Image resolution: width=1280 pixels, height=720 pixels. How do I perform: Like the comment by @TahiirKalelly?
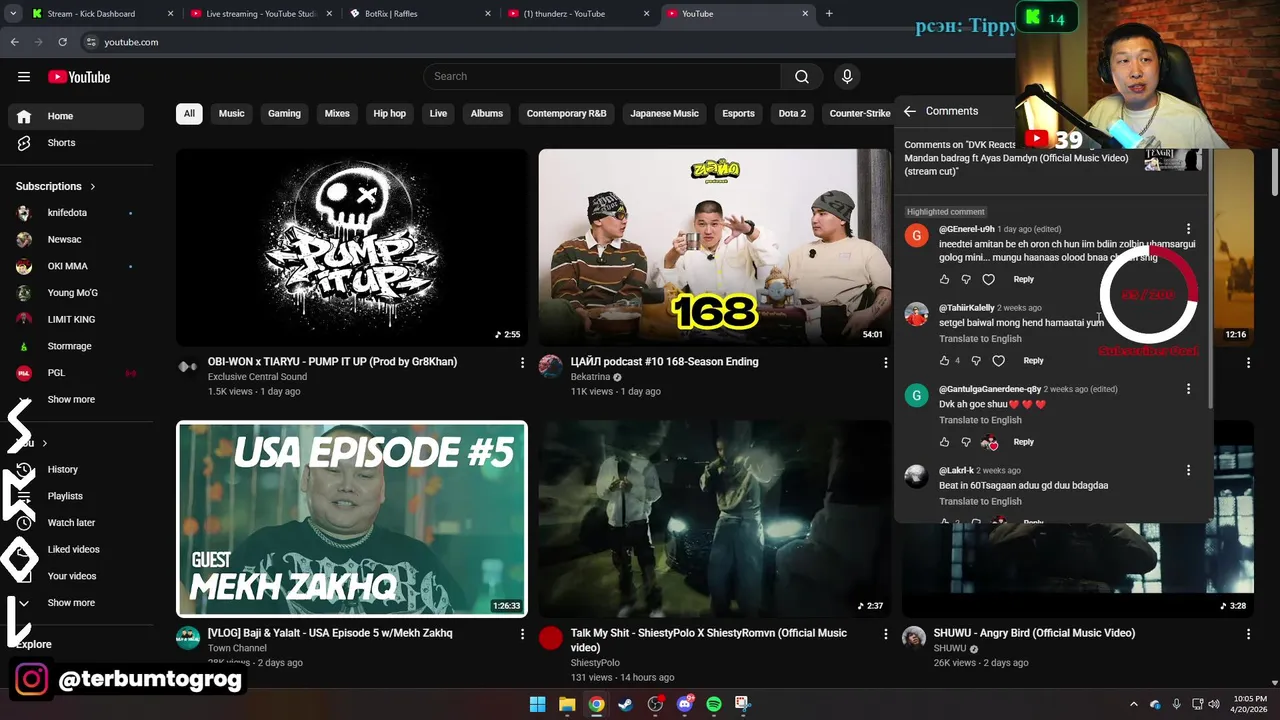tap(944, 360)
